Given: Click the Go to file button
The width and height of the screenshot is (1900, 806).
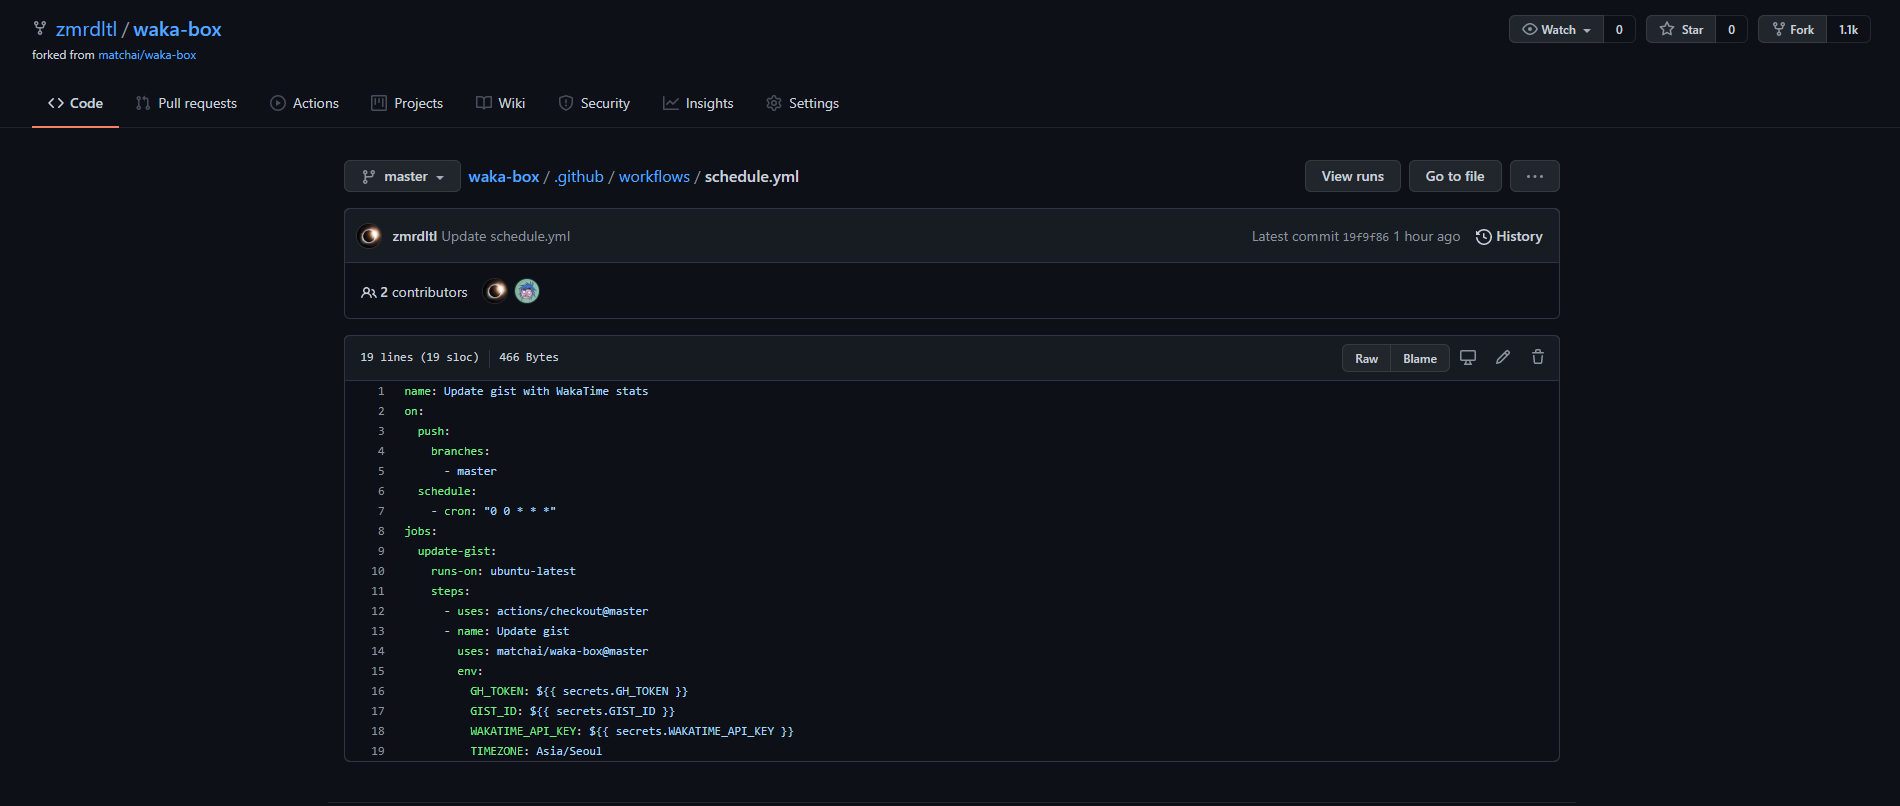Looking at the screenshot, I should 1455,176.
